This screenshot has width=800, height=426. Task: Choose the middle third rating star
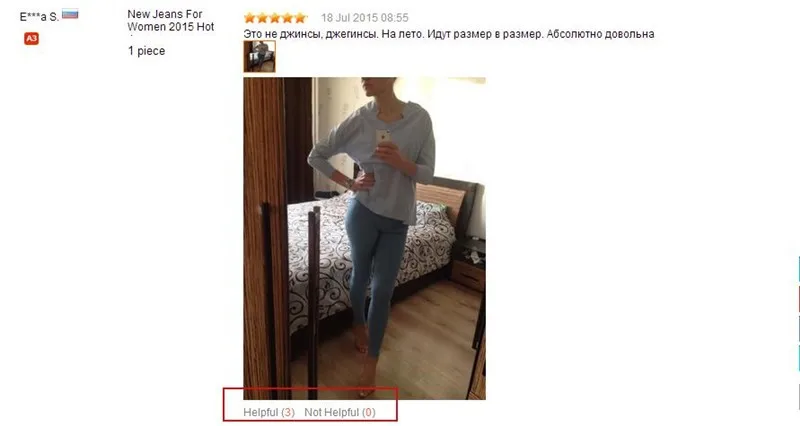click(275, 18)
